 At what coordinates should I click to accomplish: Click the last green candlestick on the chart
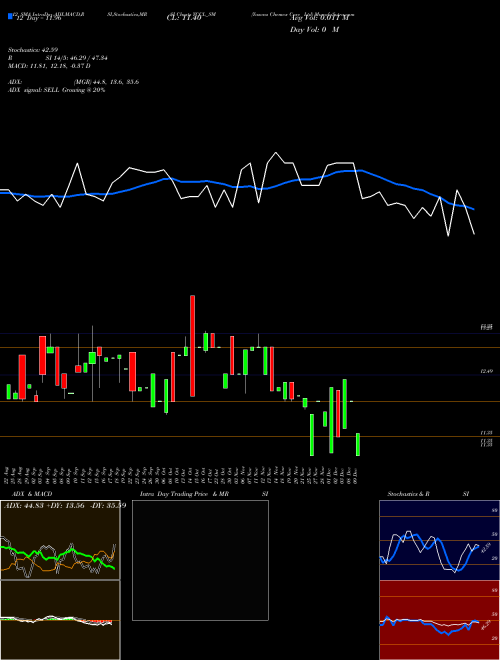coord(358,444)
